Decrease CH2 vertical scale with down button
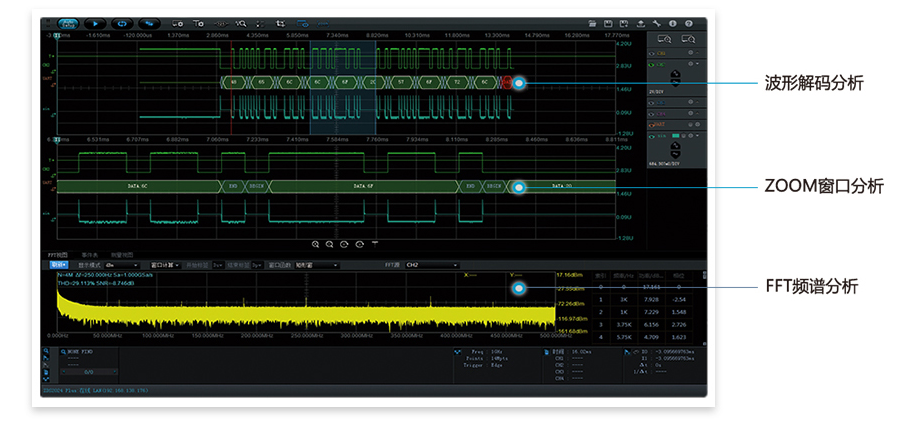This screenshot has height=424, width=908. point(675,82)
